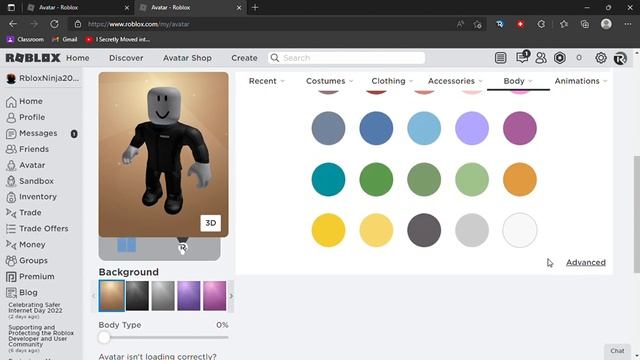This screenshot has width=640, height=360.
Task: Show next backgrounds with right chevron
Action: click(x=231, y=296)
